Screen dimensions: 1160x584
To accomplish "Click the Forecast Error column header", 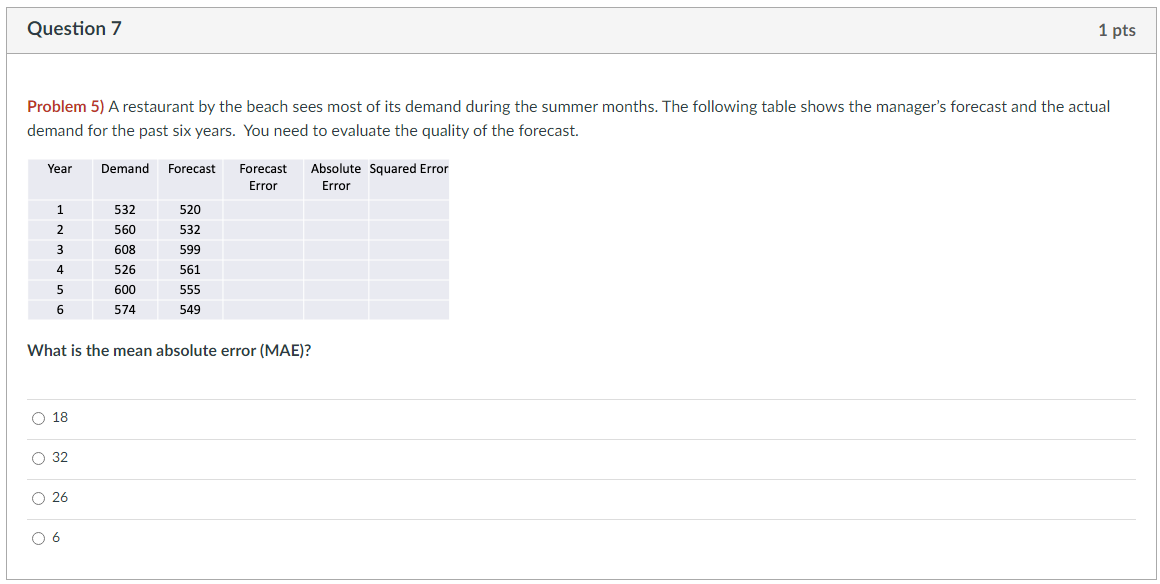I will [263, 177].
